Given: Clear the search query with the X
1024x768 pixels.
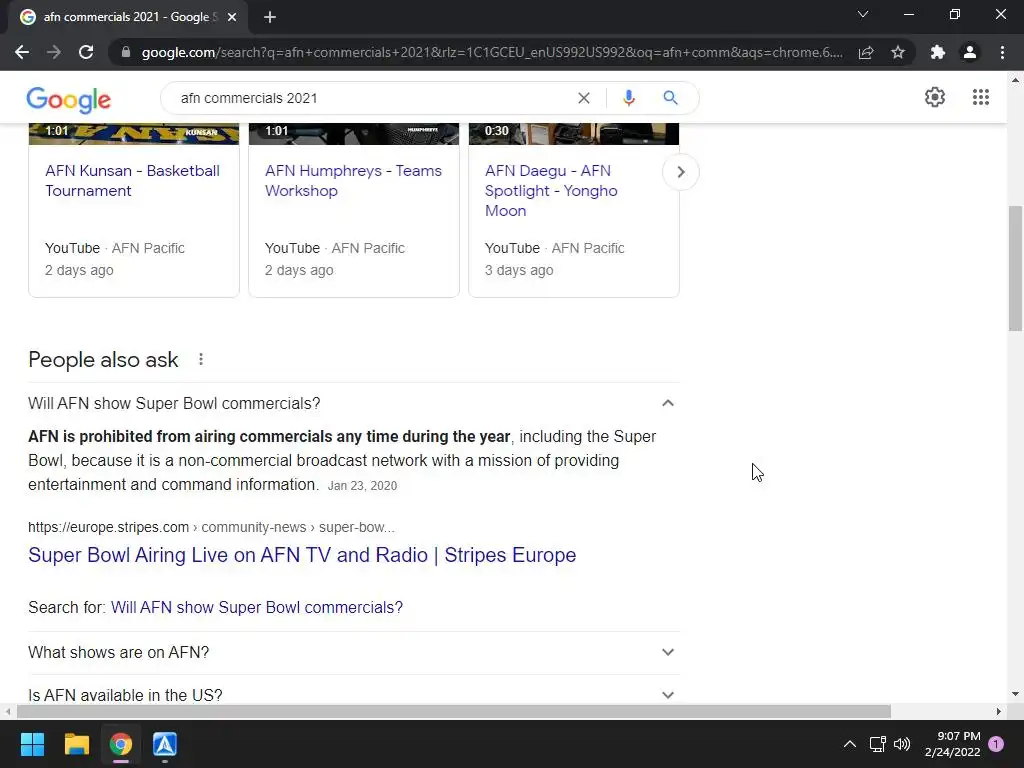Looking at the screenshot, I should click(584, 98).
